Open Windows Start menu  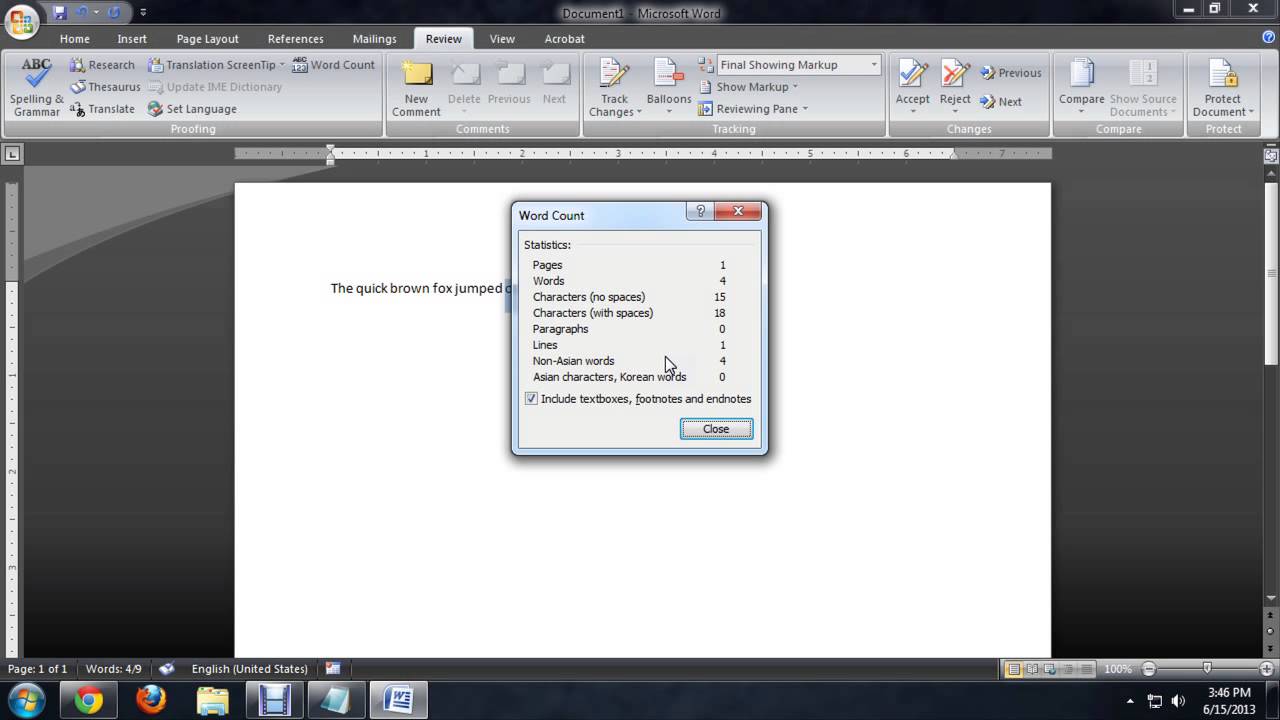coord(24,700)
